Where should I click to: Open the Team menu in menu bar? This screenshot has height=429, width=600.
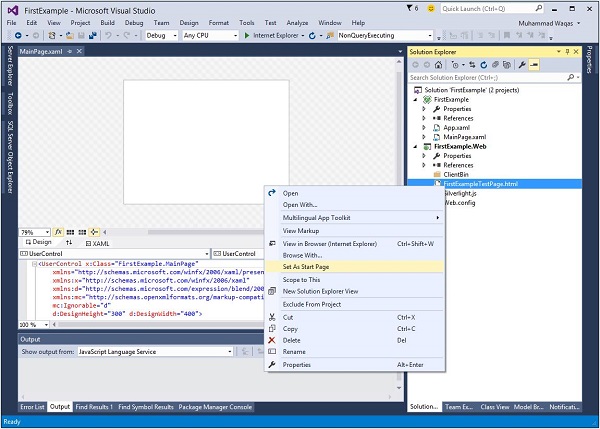[160, 21]
